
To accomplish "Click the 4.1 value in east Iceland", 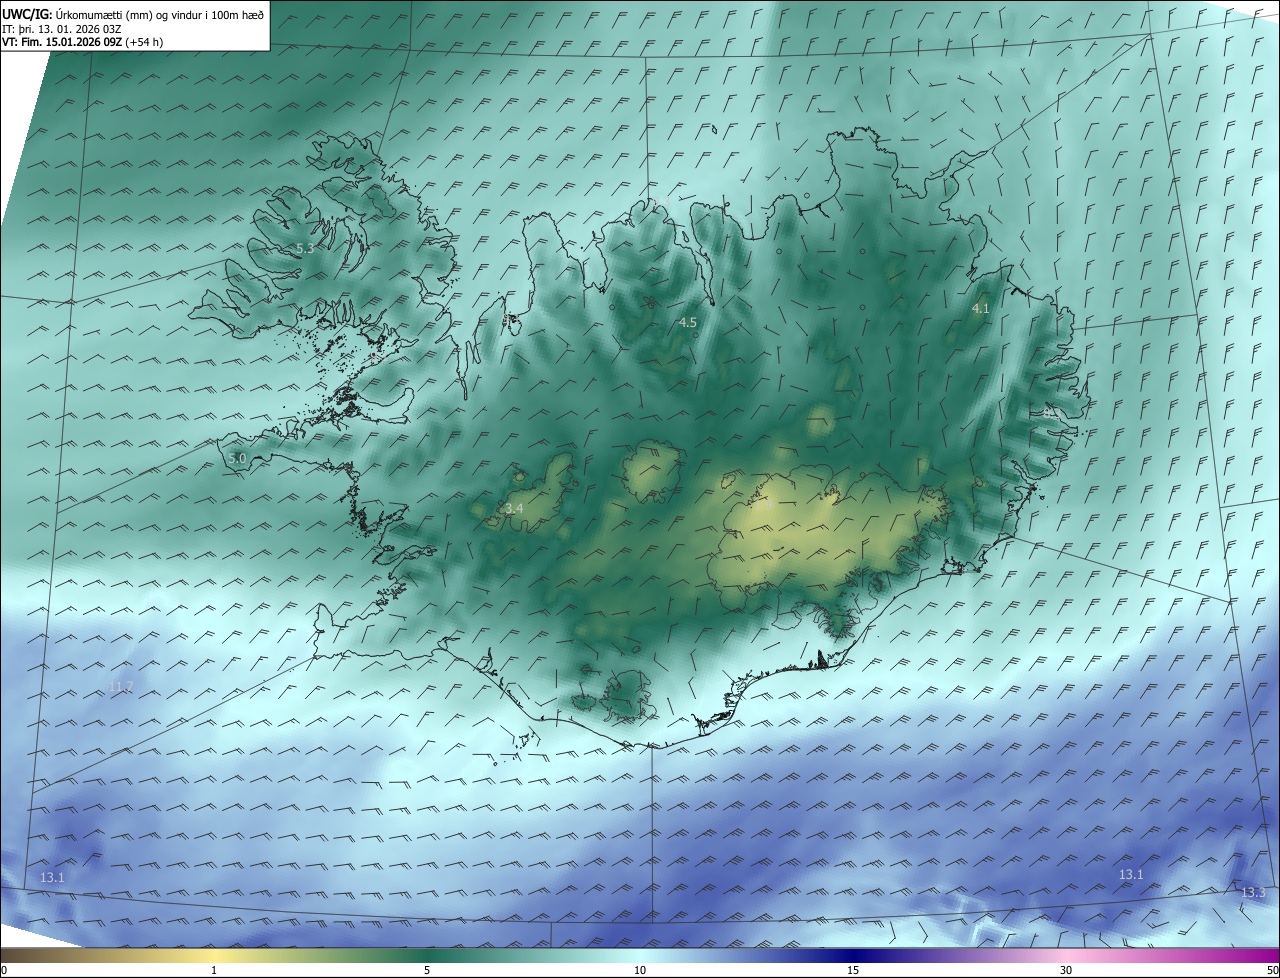I will pyautogui.click(x=981, y=309).
